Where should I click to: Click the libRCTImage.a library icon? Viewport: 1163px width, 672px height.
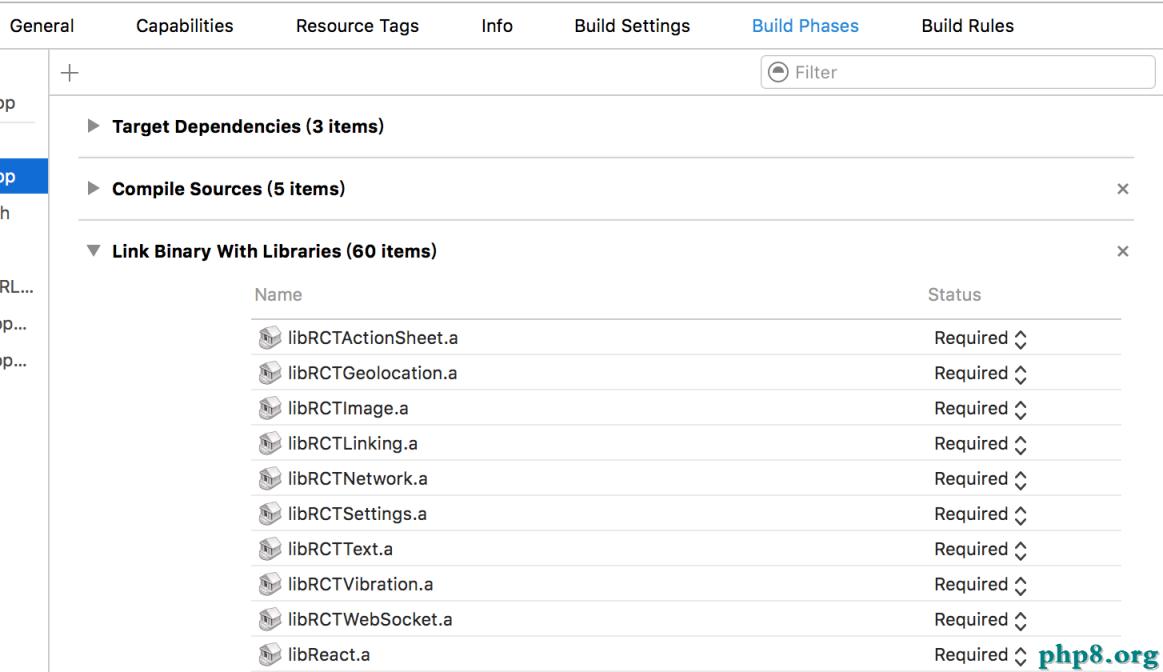[268, 408]
